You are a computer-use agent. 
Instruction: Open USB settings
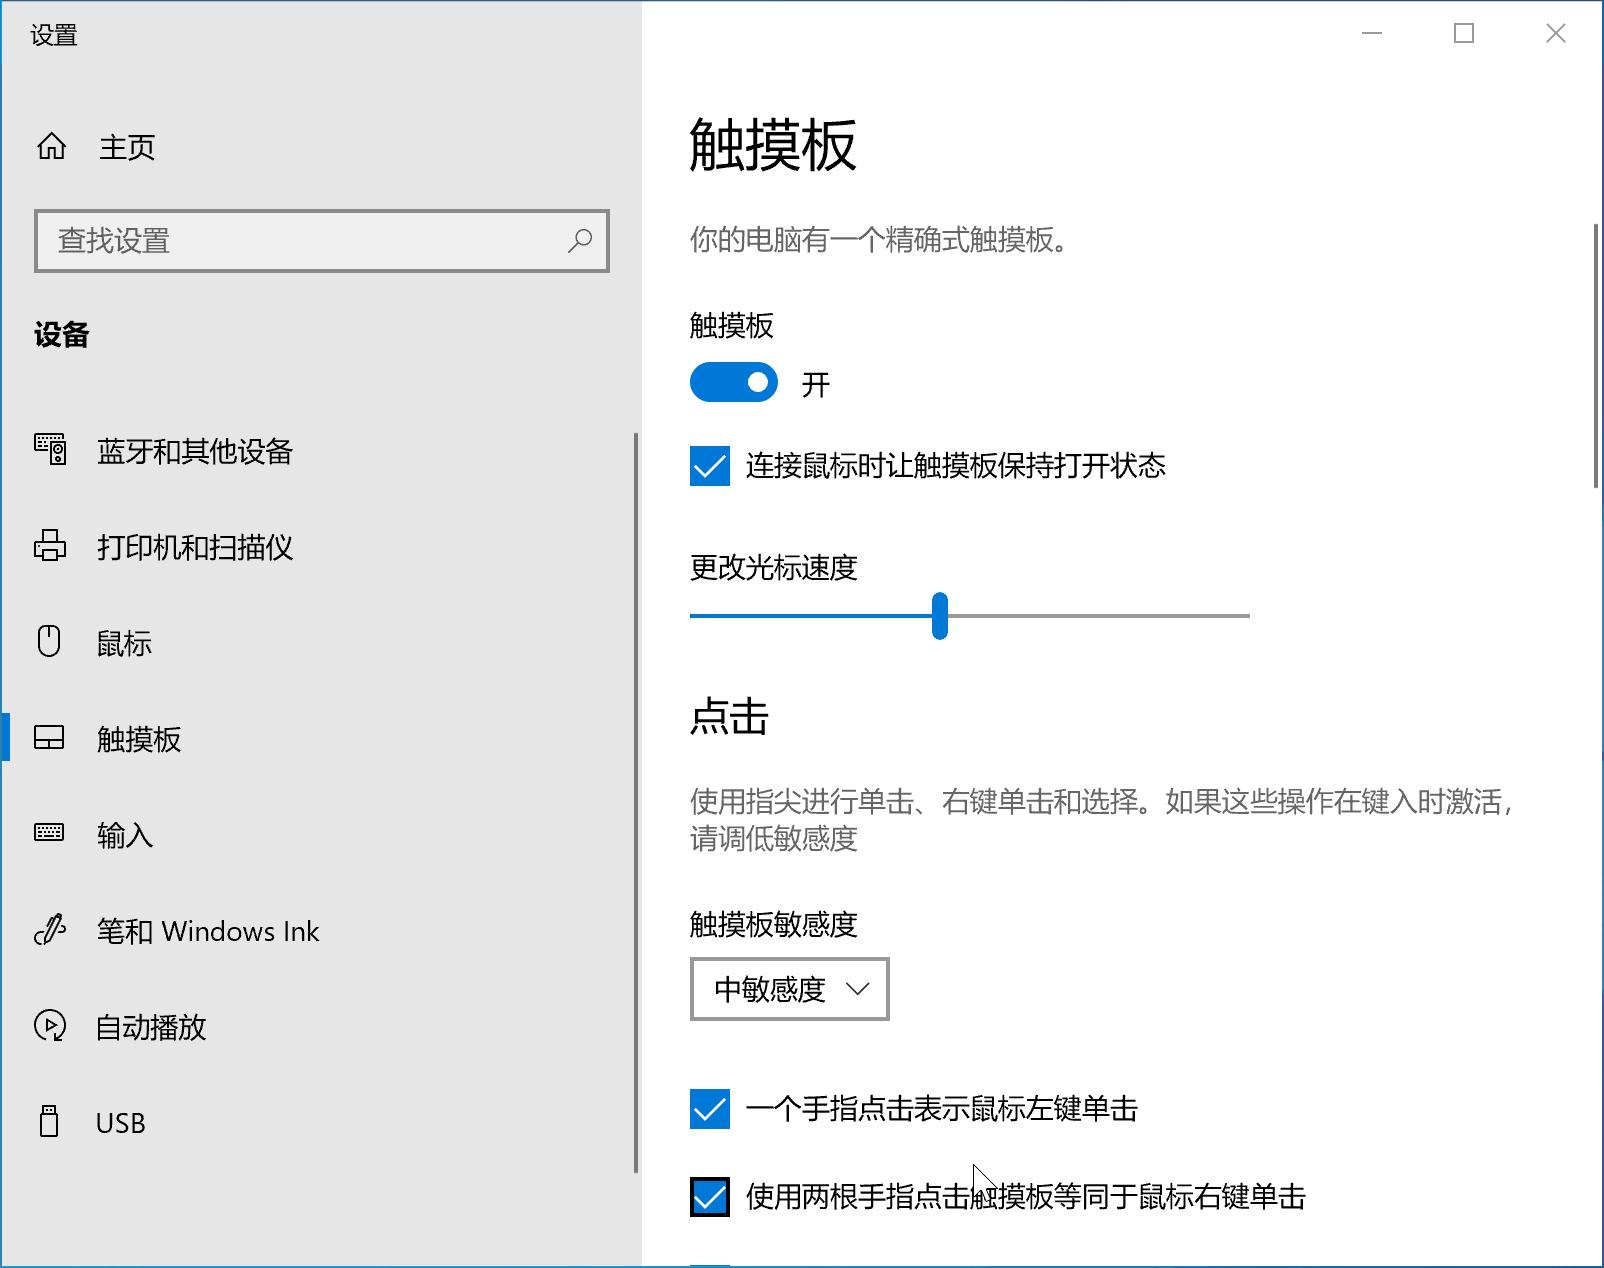[x=118, y=1123]
